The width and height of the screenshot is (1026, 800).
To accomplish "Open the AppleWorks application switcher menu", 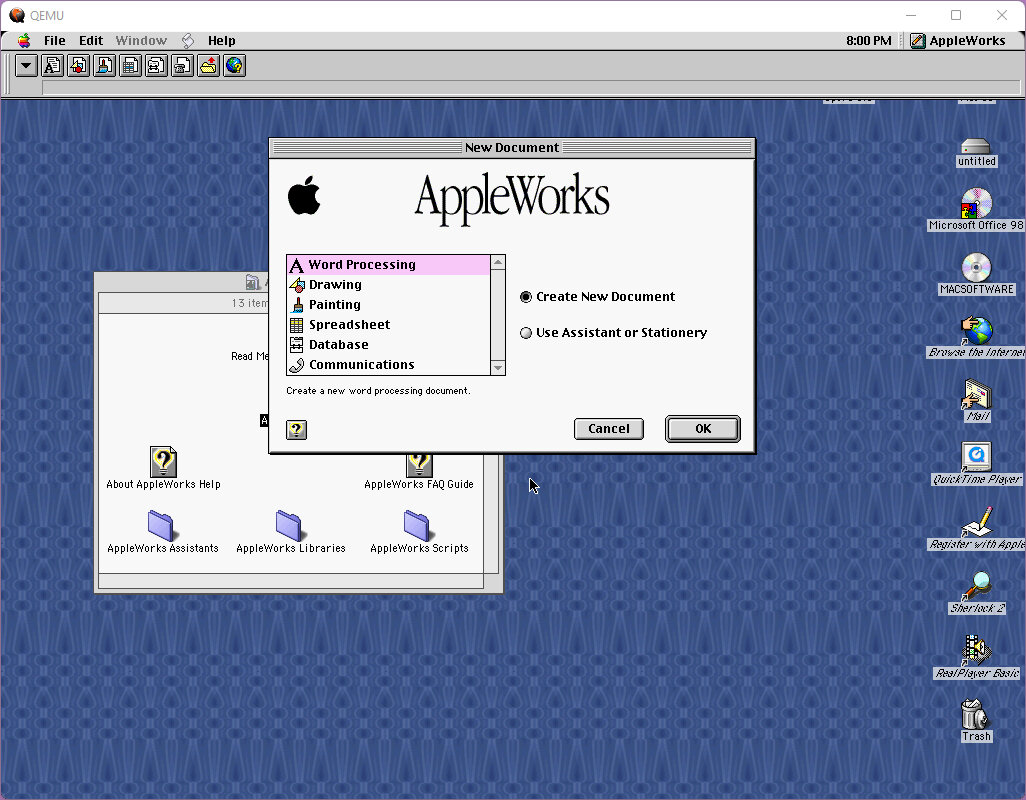I will coord(958,41).
